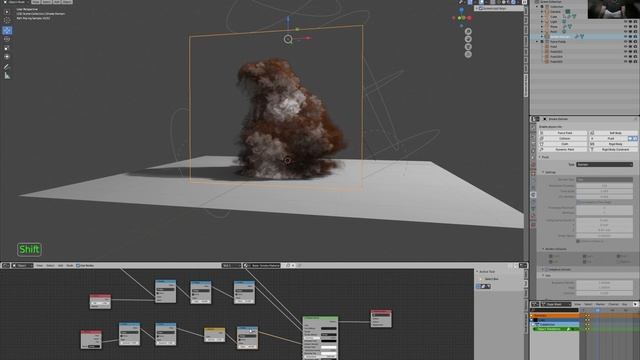This screenshot has width=640, height=360.
Task: Open the World properties tab icon
Action: coord(533,165)
